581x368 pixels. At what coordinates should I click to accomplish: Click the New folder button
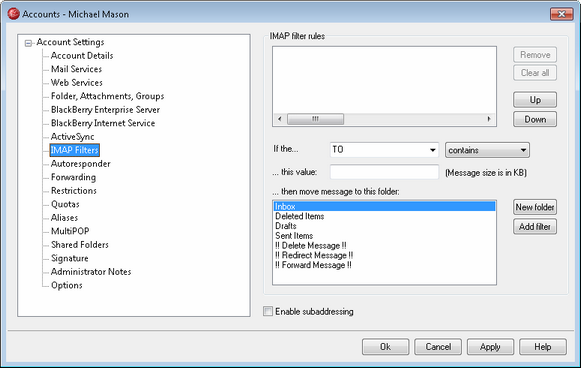coord(535,207)
